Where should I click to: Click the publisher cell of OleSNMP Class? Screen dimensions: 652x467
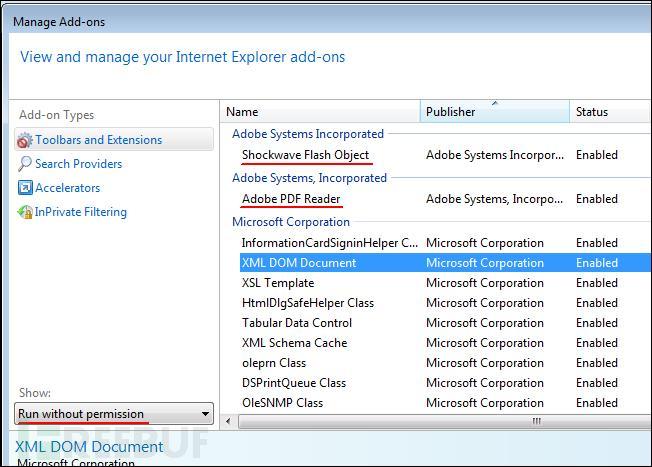(x=485, y=403)
